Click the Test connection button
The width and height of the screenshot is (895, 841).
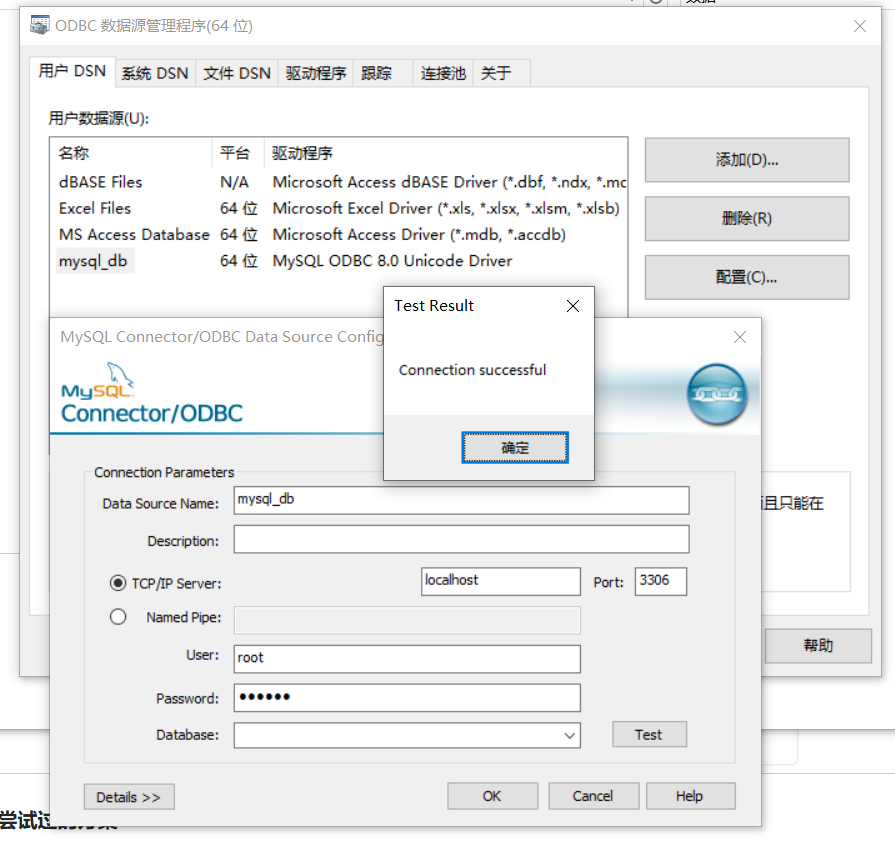coord(649,735)
